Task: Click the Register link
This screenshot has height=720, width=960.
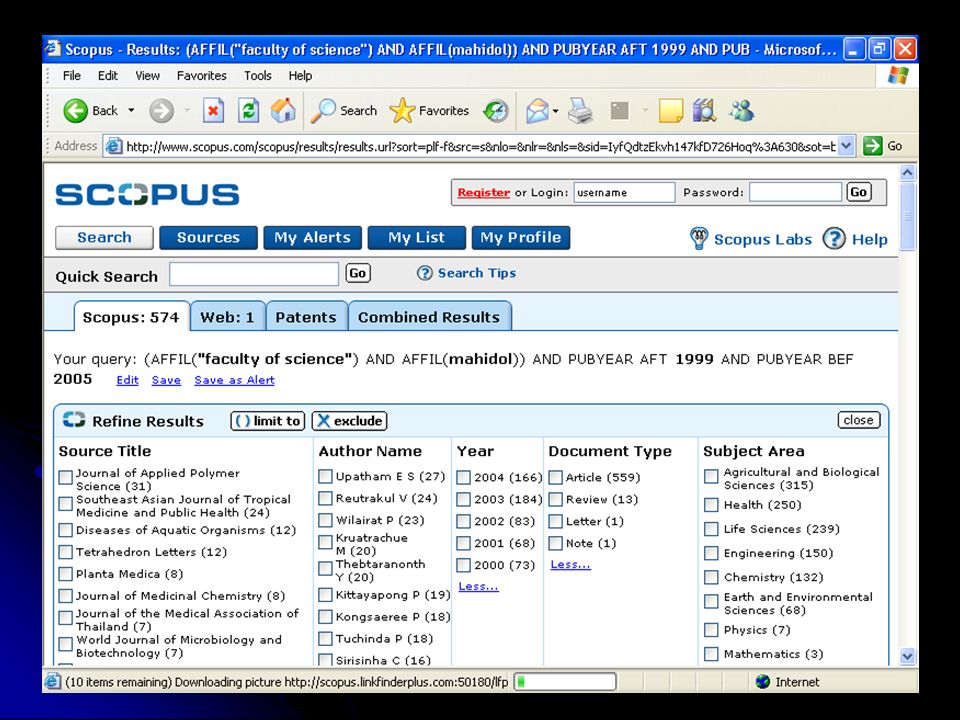Action: (x=484, y=192)
